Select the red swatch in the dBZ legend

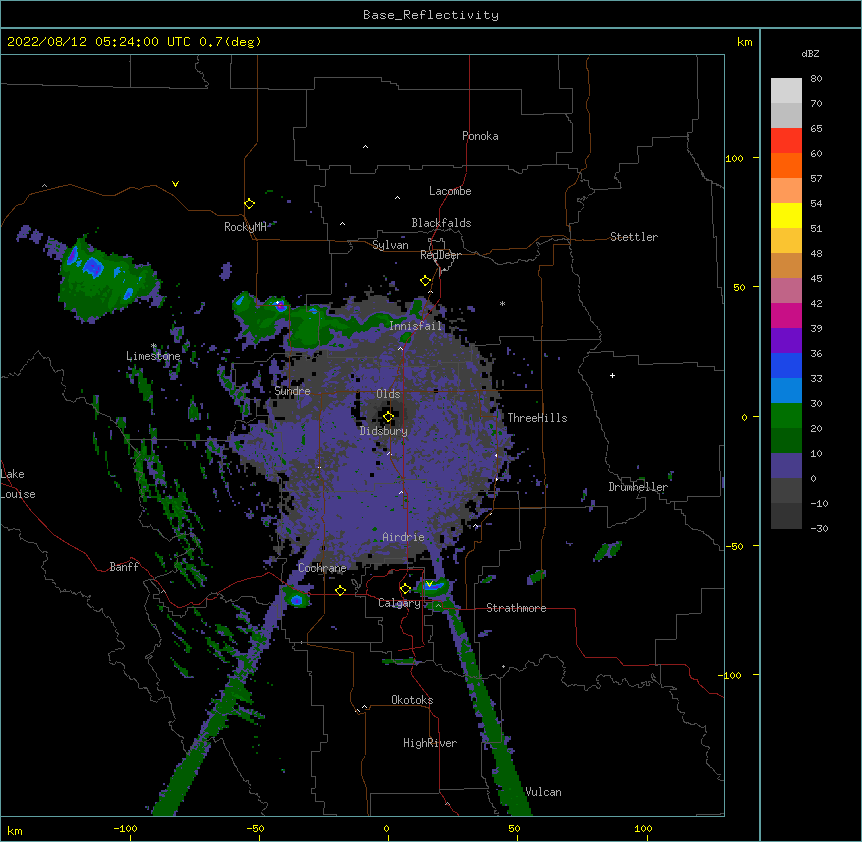786,141
